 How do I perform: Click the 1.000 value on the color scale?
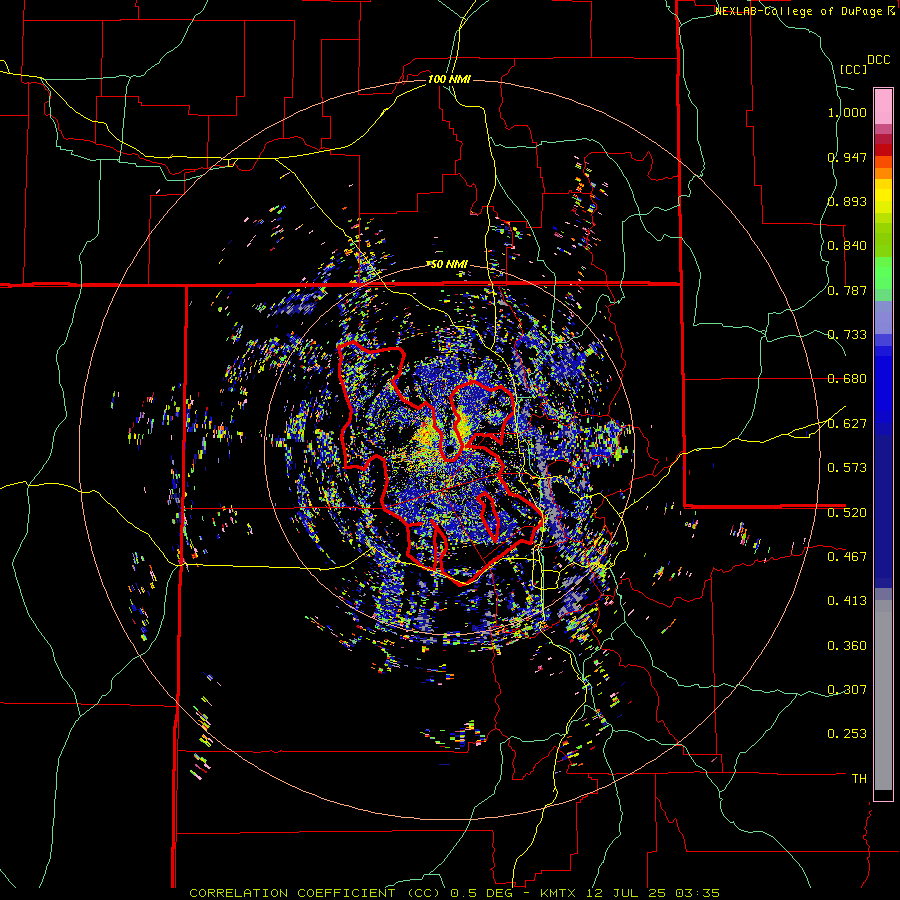click(x=847, y=112)
